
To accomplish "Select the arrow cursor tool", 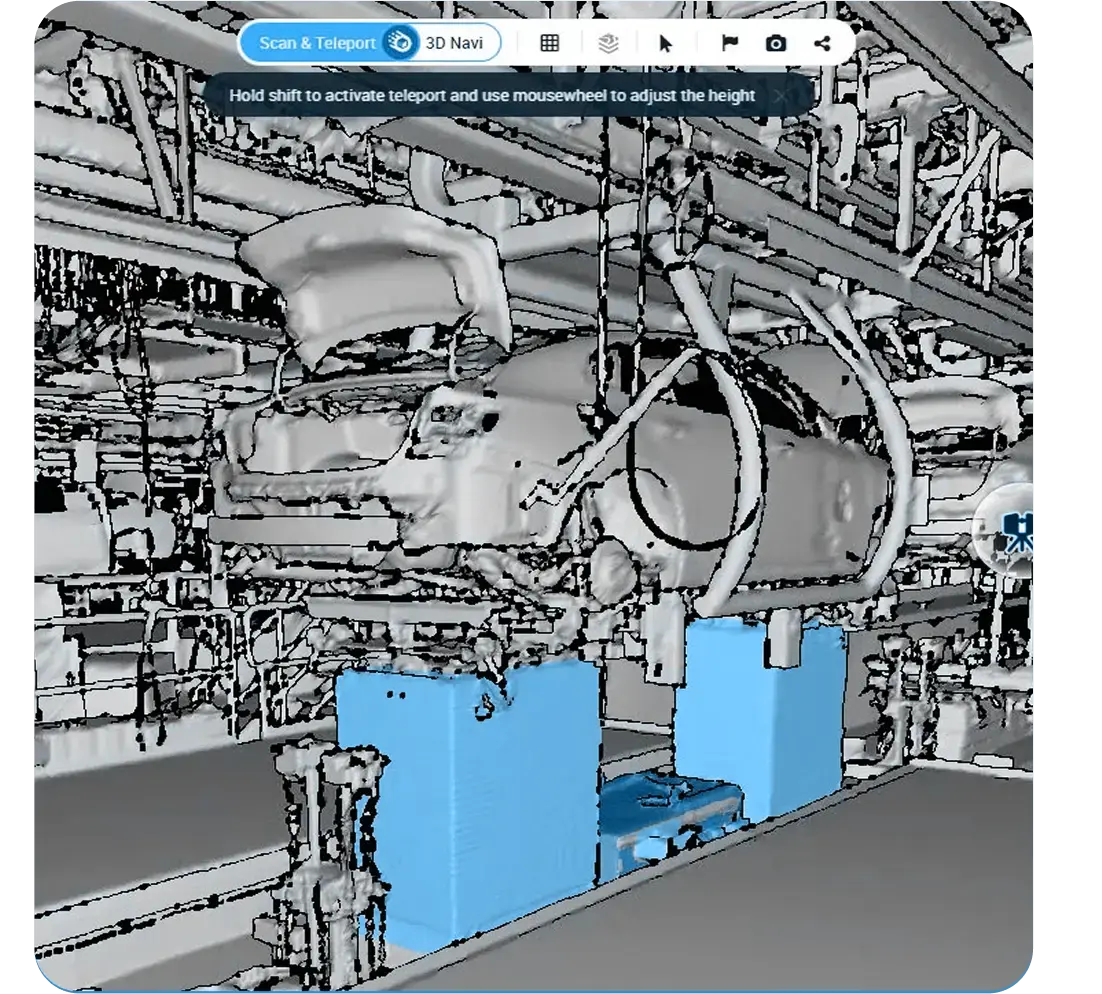I will [666, 43].
